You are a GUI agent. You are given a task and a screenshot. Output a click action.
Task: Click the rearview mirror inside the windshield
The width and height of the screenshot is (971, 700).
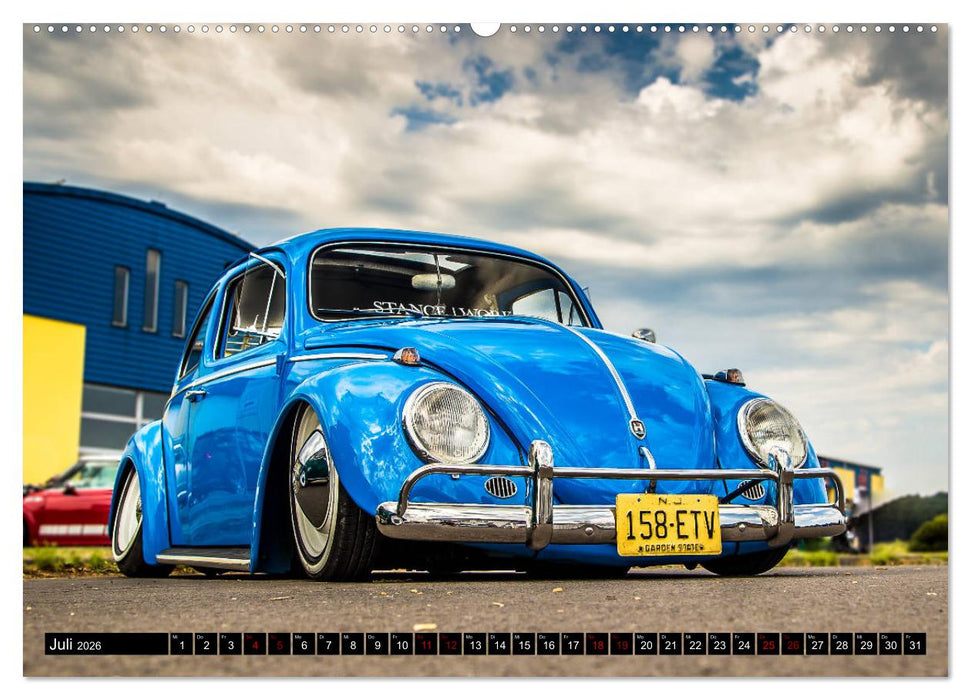tap(434, 280)
